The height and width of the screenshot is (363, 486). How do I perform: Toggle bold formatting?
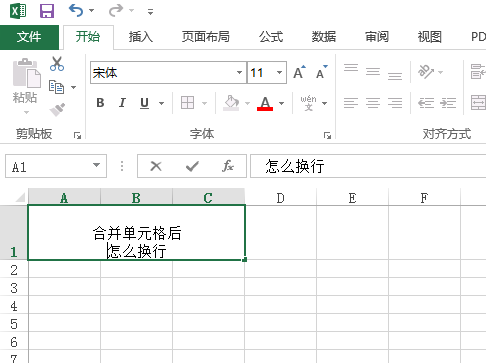click(100, 103)
